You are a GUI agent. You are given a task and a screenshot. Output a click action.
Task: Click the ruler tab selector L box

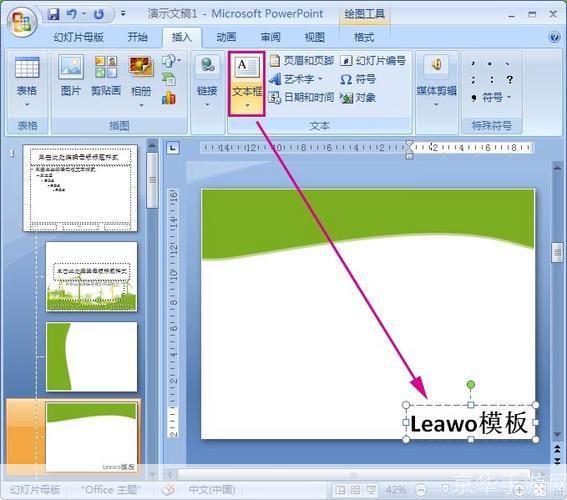pos(173,148)
